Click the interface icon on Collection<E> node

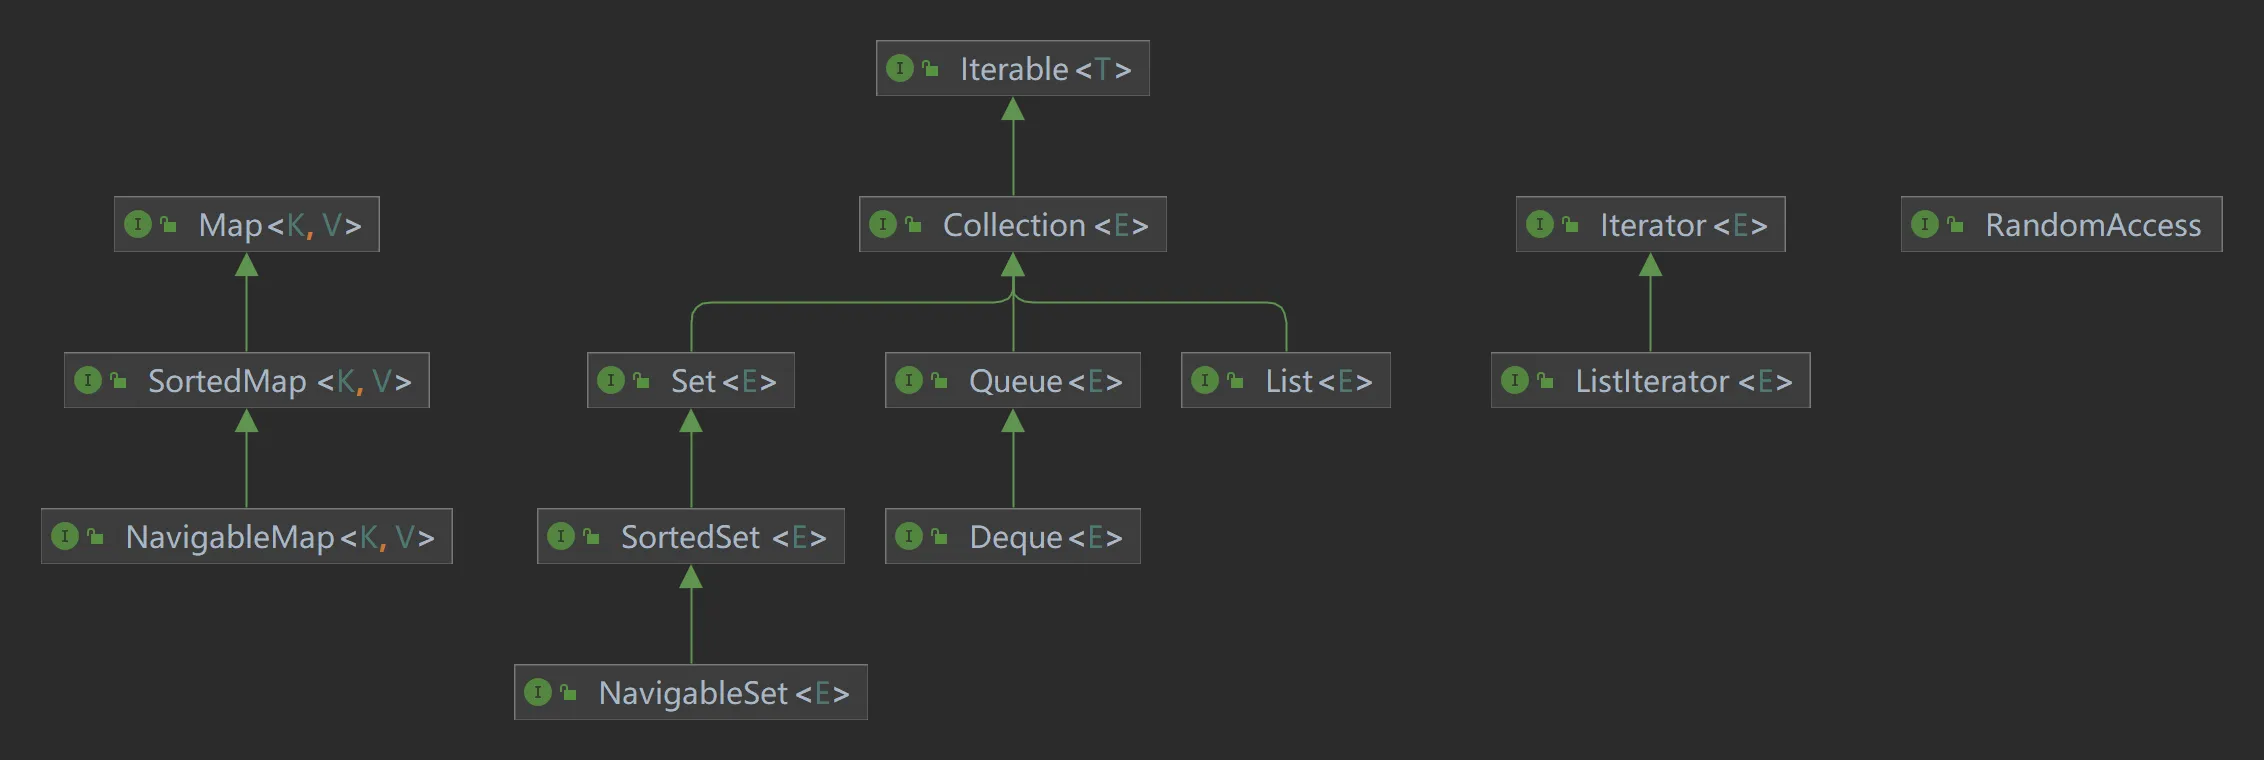[882, 224]
